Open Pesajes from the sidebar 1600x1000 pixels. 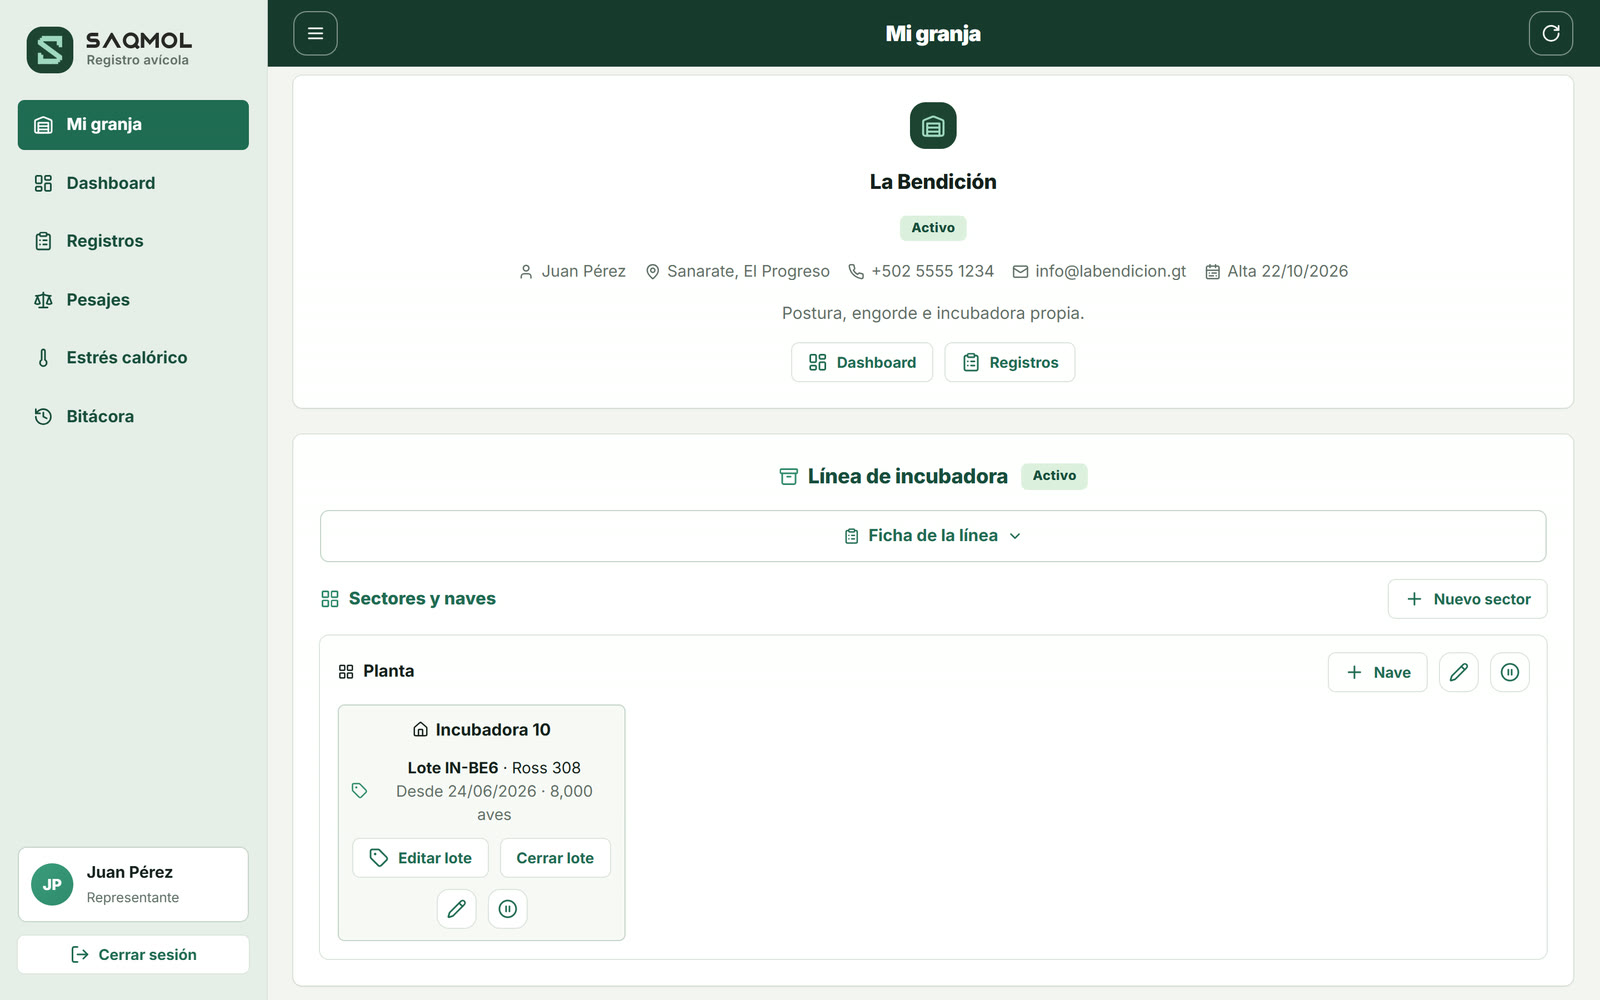pyautogui.click(x=133, y=300)
